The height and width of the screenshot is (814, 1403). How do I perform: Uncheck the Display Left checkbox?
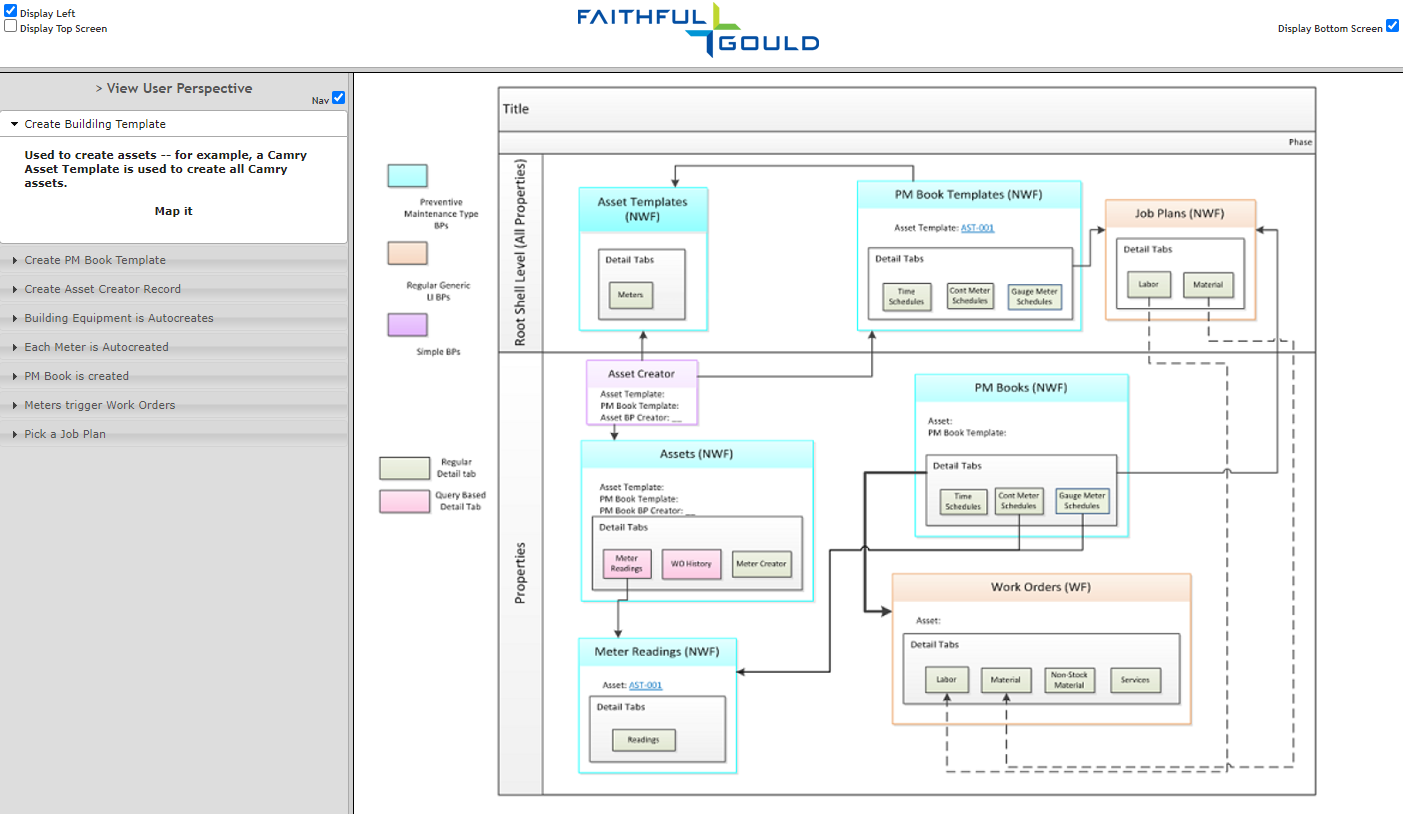tap(11, 12)
